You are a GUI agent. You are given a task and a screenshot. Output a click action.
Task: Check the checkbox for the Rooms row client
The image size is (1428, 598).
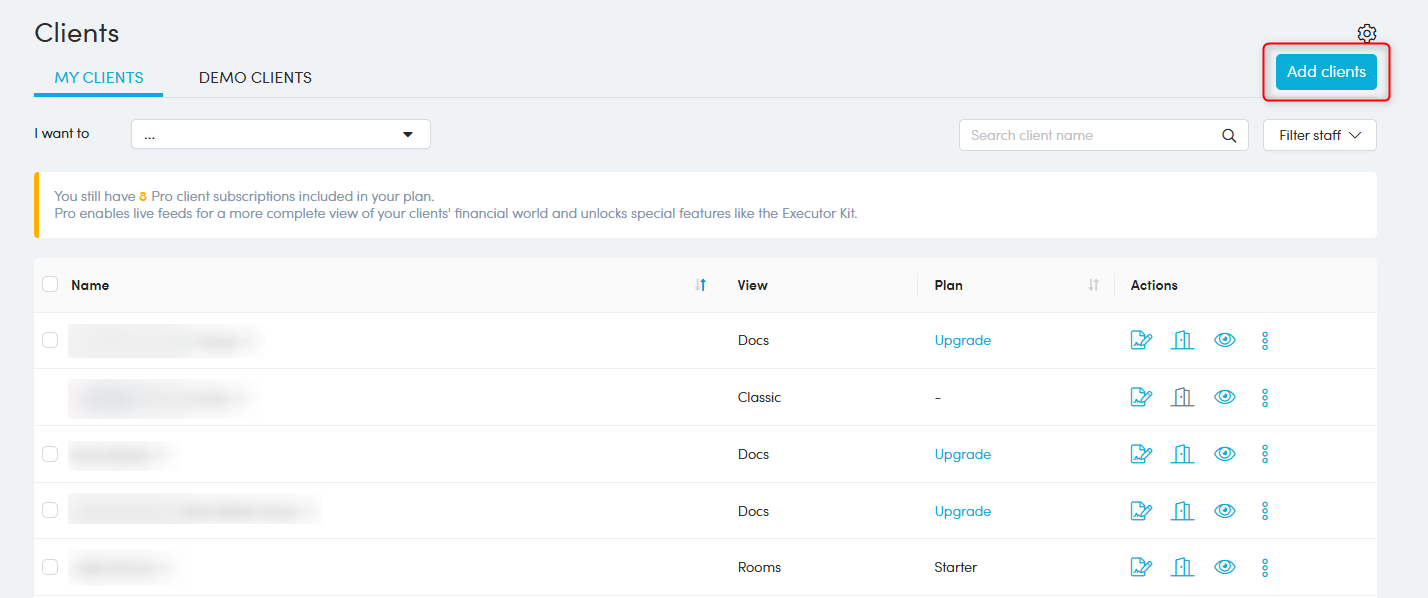point(50,567)
